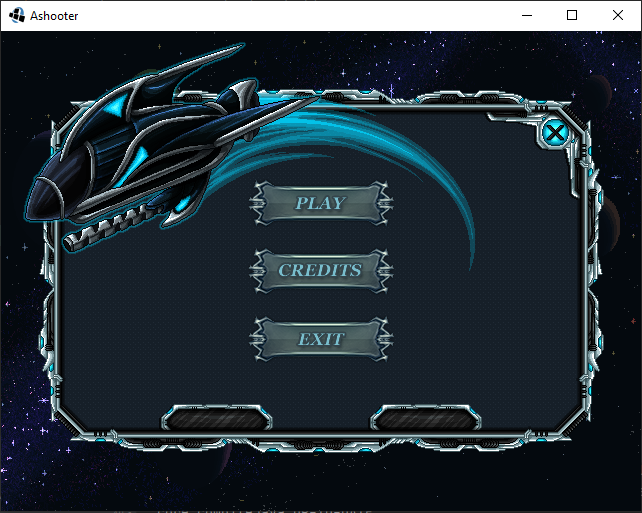Start the game with the PLAY button
642x513 pixels.
coord(321,203)
